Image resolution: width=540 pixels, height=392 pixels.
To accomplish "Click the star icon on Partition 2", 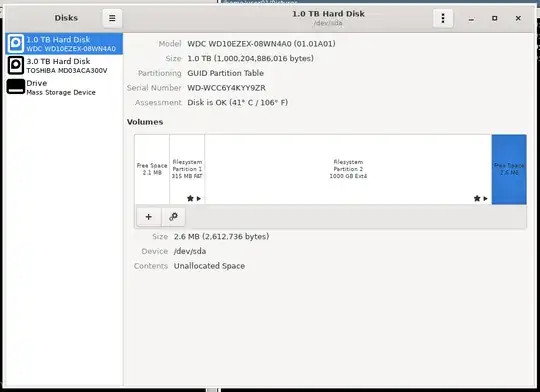I will [x=477, y=198].
